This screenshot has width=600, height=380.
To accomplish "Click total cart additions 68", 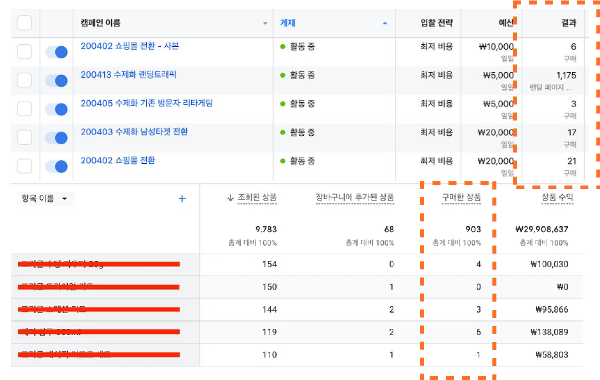I will coord(389,229).
